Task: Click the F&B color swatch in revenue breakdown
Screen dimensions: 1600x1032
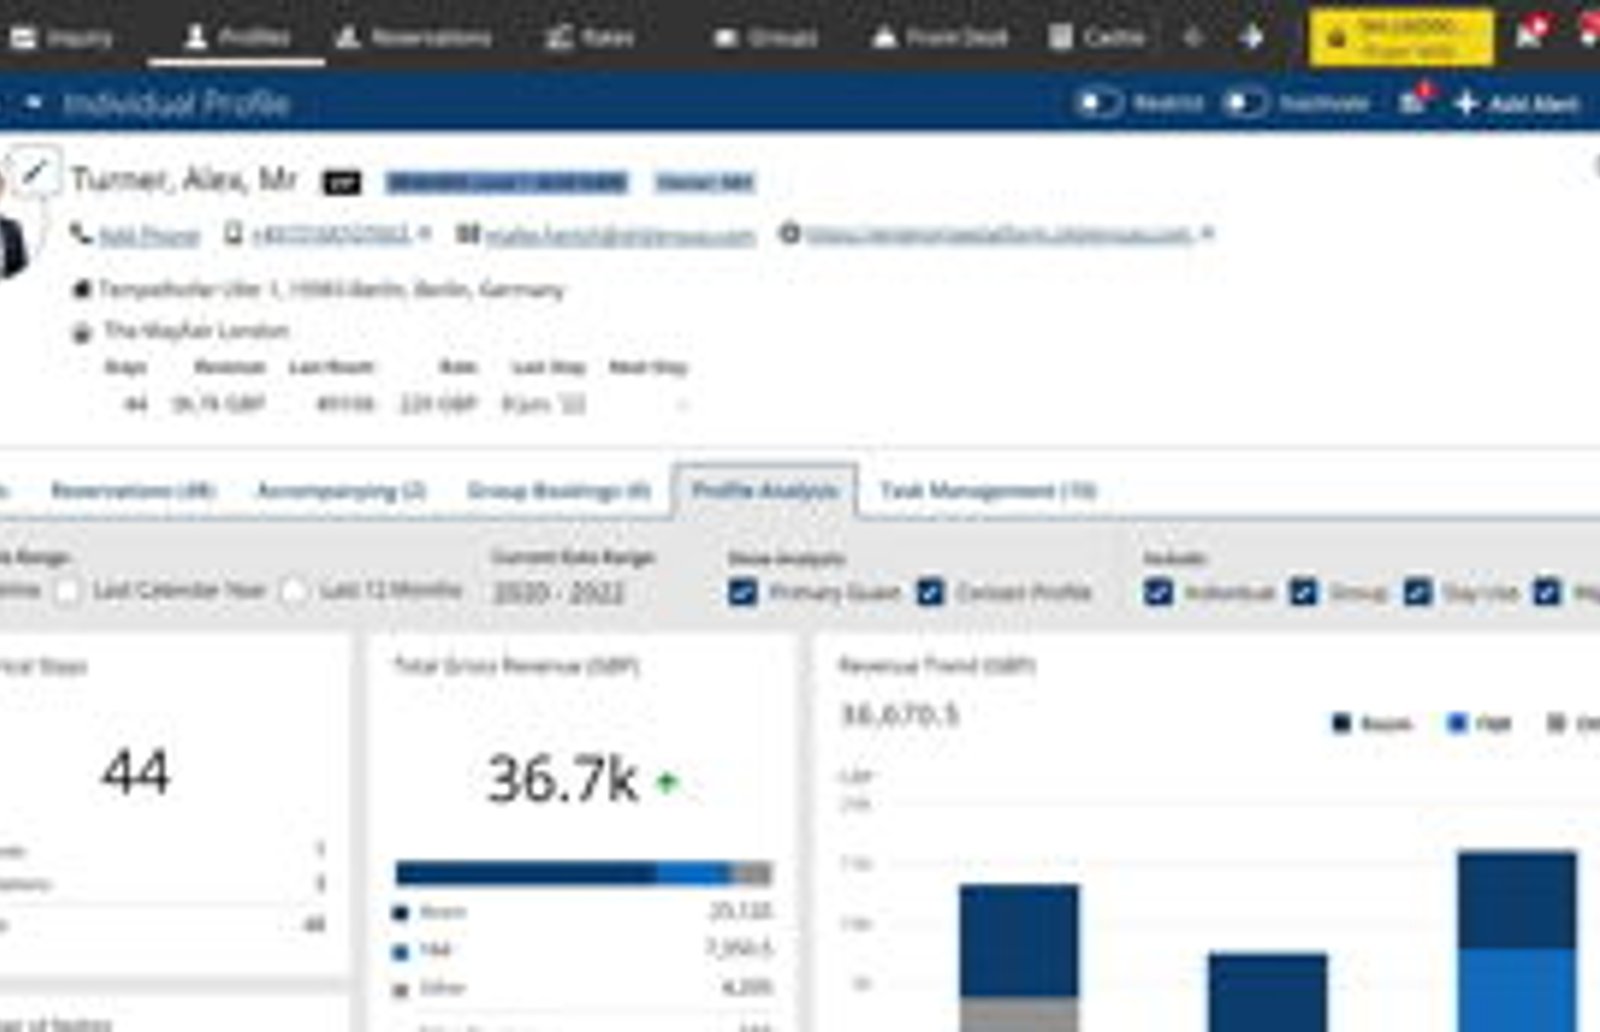Action: [x=401, y=951]
